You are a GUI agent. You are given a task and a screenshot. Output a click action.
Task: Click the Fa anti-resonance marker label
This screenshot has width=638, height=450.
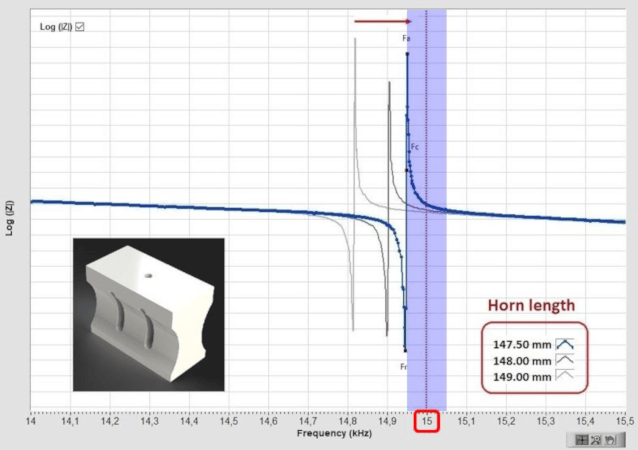406,38
